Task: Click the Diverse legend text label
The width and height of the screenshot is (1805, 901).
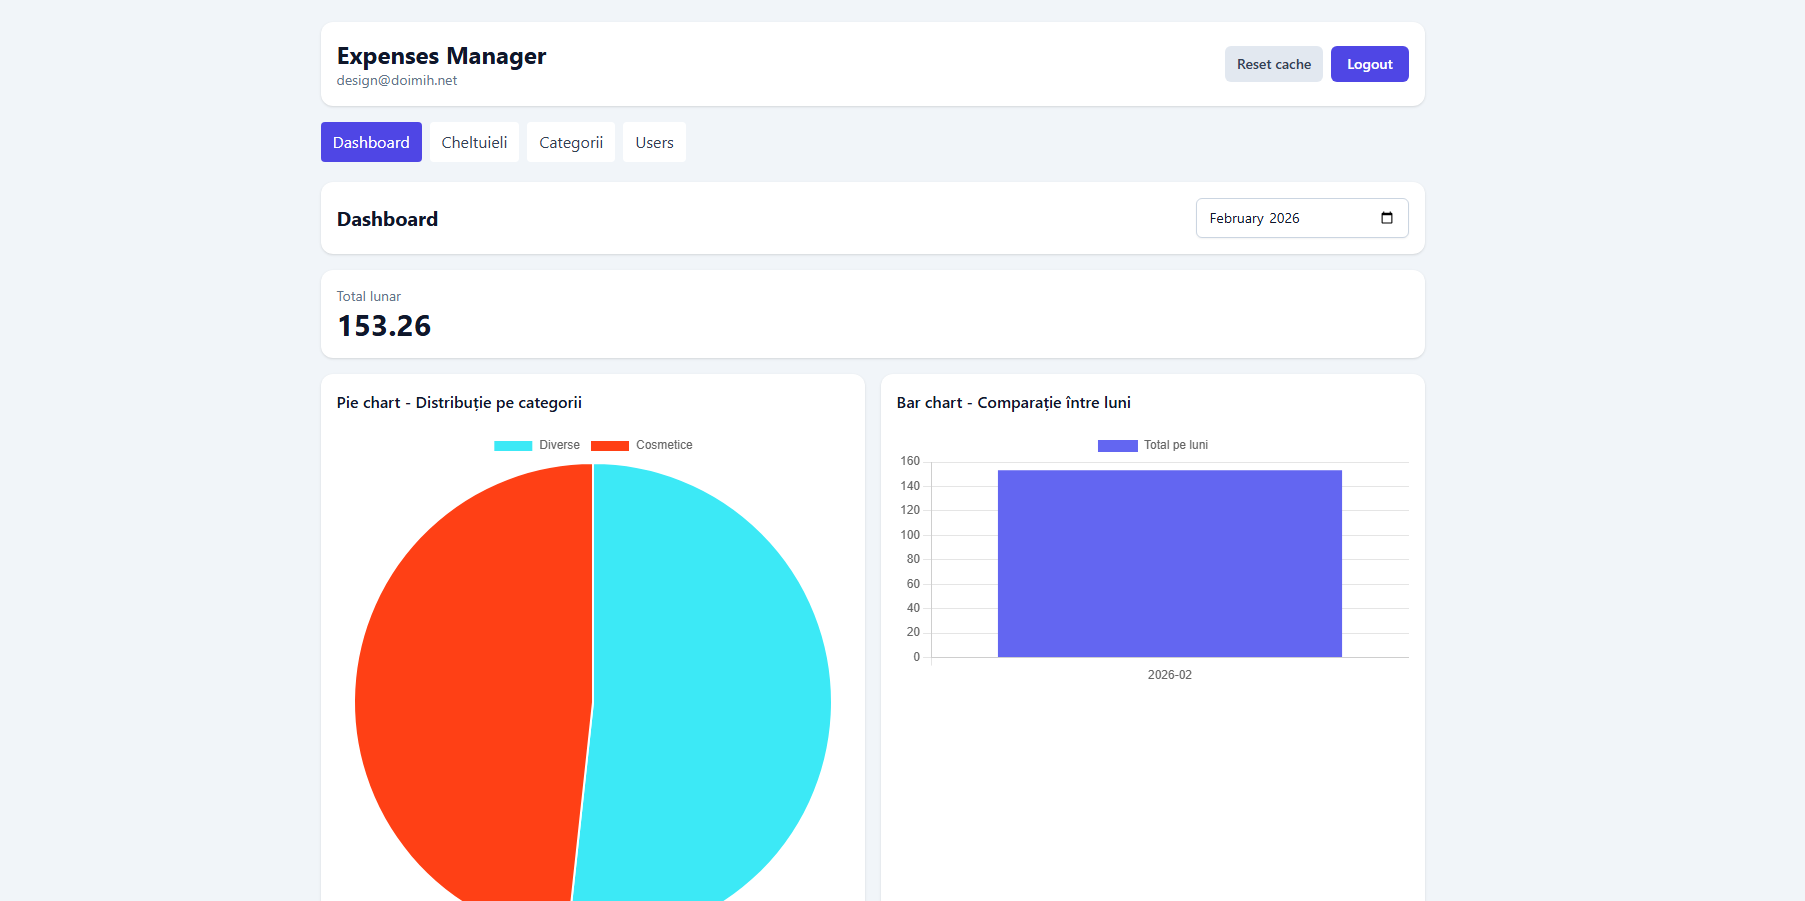Action: click(x=559, y=445)
